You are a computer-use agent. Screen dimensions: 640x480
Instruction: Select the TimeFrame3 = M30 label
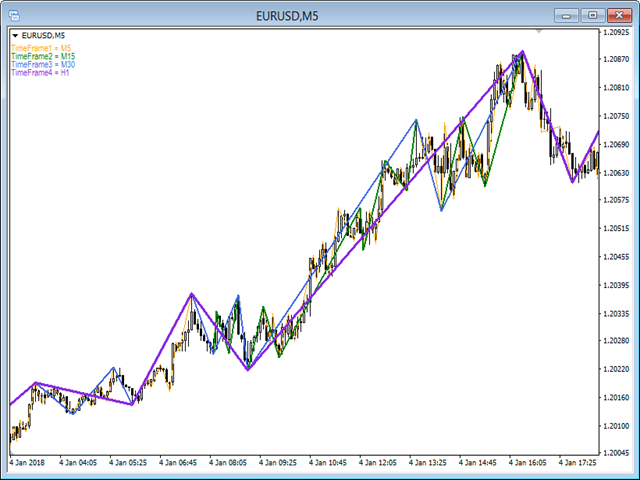tap(43, 64)
